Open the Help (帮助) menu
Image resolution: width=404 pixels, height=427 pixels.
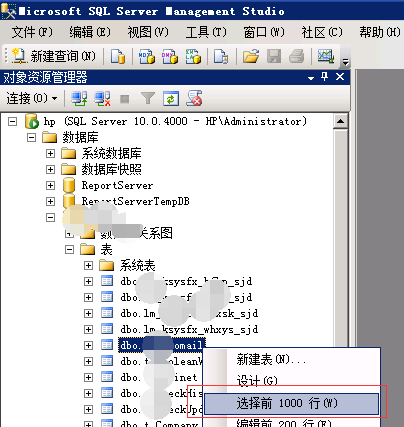click(x=380, y=32)
